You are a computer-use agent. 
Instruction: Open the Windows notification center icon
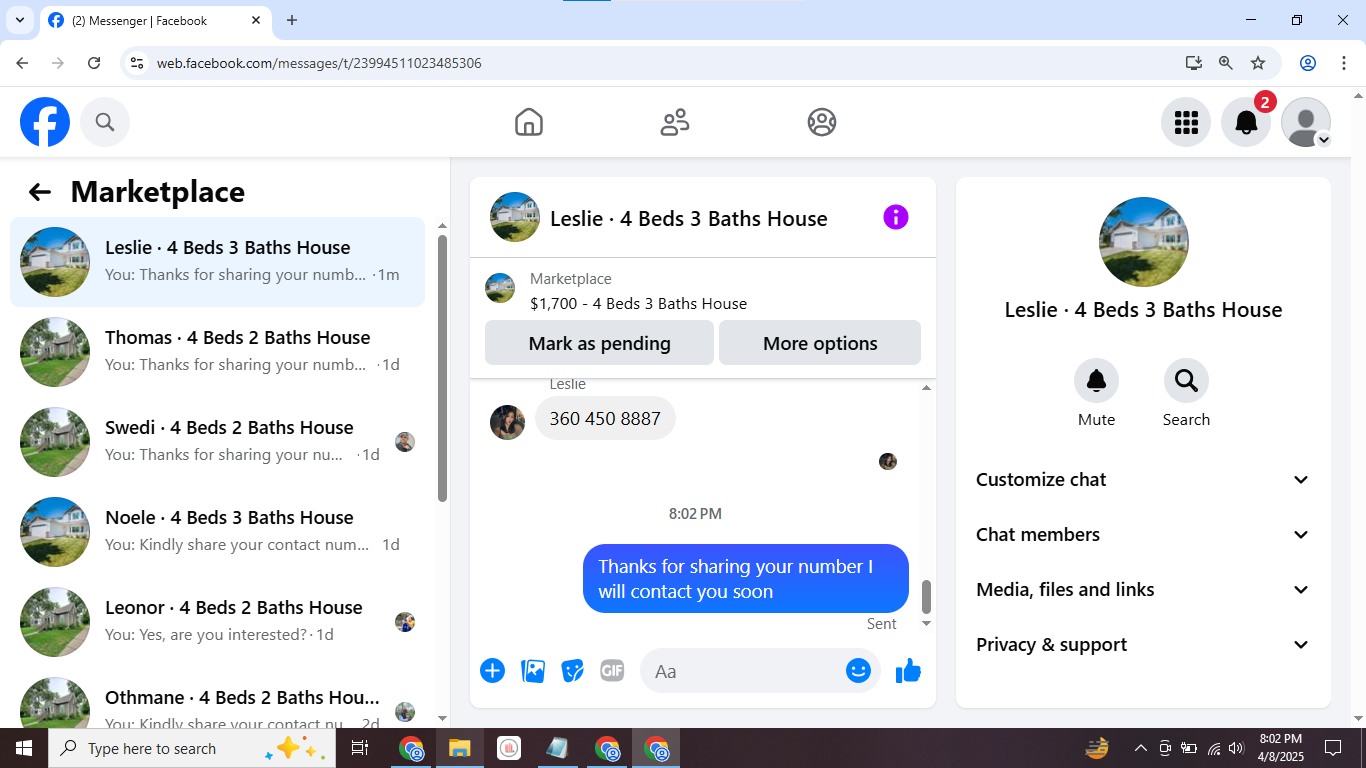point(1333,748)
